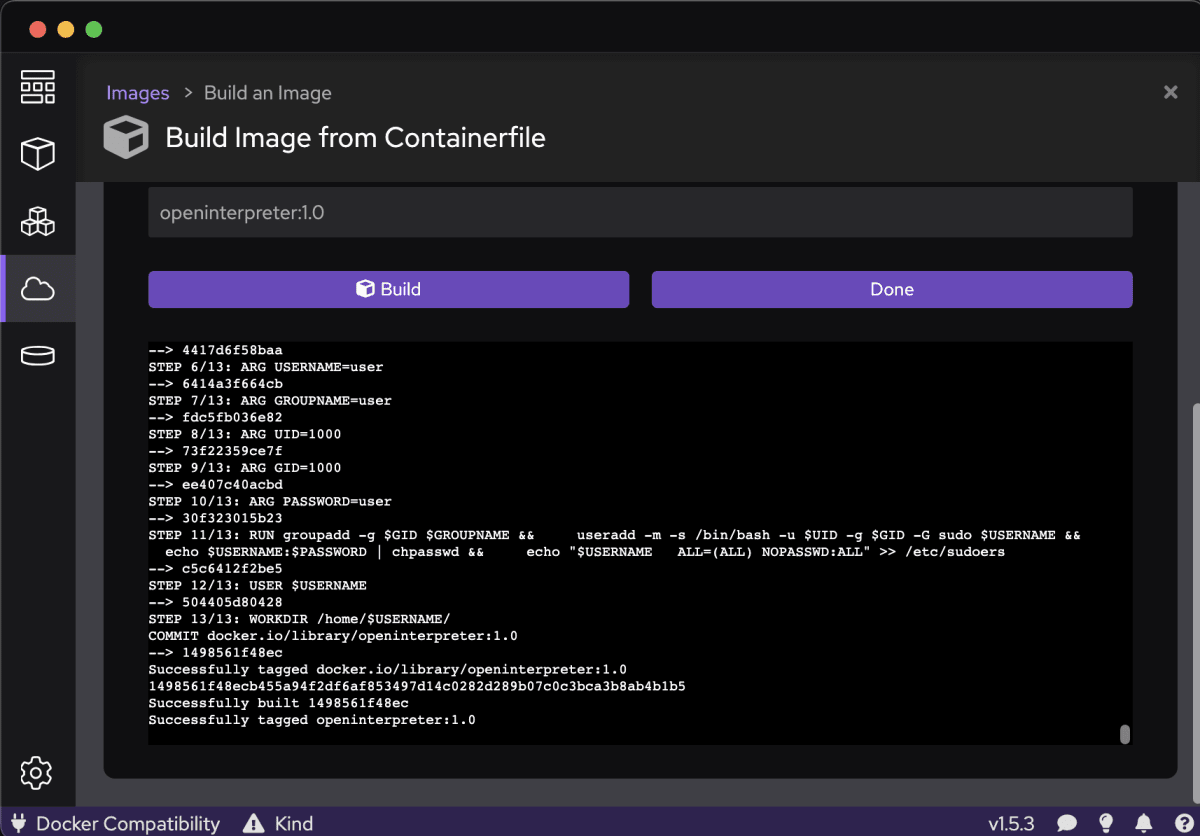
Task: Click log line 'STEP 12/13: USER $USERNAME'
Action: pos(258,585)
